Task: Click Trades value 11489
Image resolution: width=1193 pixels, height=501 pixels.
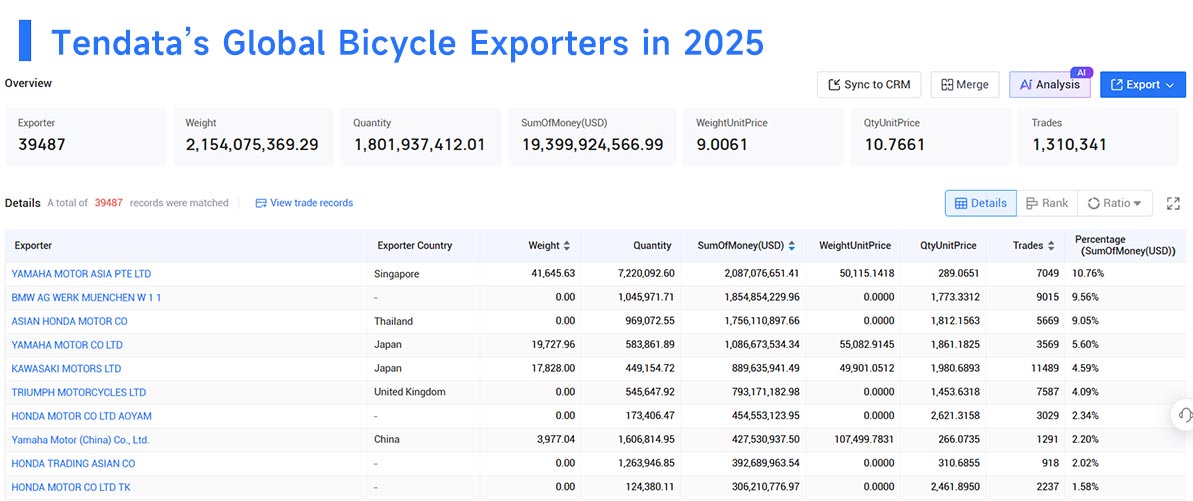Action: click(x=1044, y=369)
